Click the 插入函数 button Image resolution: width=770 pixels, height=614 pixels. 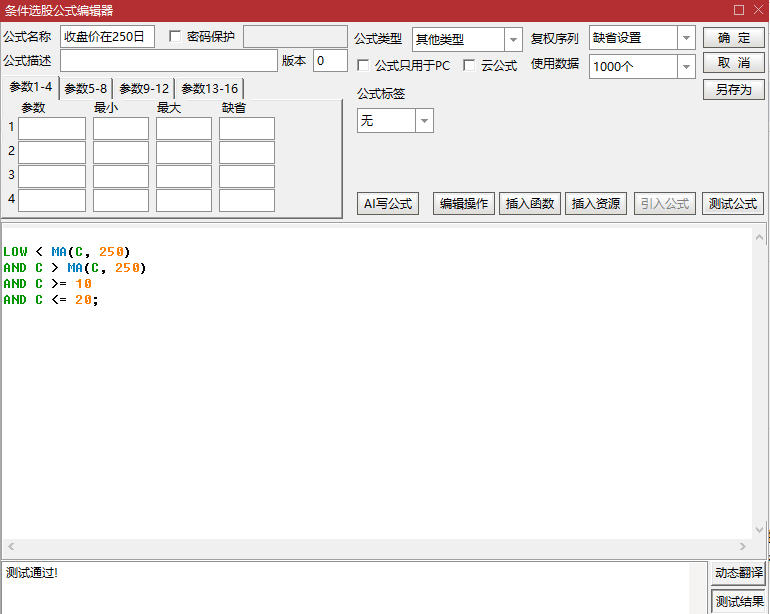tap(529, 204)
